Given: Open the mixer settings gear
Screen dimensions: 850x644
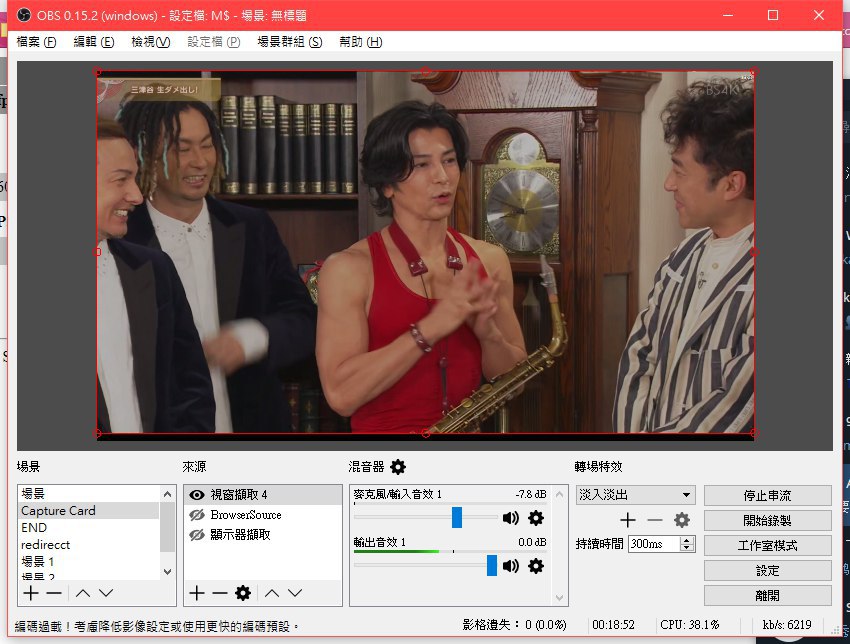Looking at the screenshot, I should click(x=398, y=467).
